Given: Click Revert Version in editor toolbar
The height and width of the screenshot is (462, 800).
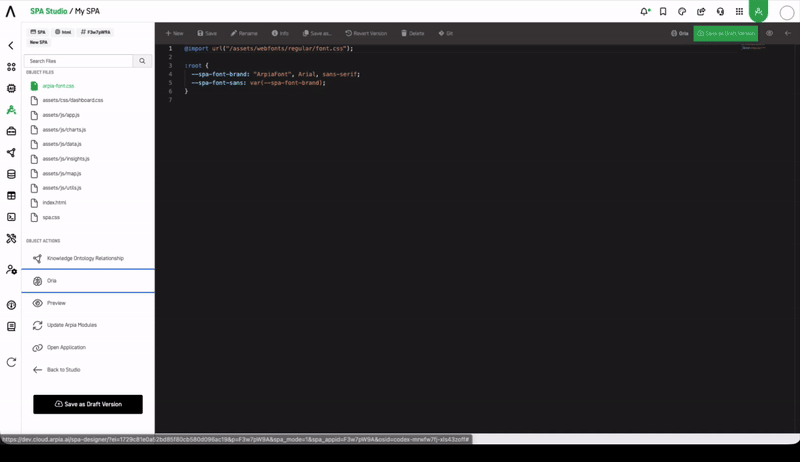Looking at the screenshot, I should 366,33.
